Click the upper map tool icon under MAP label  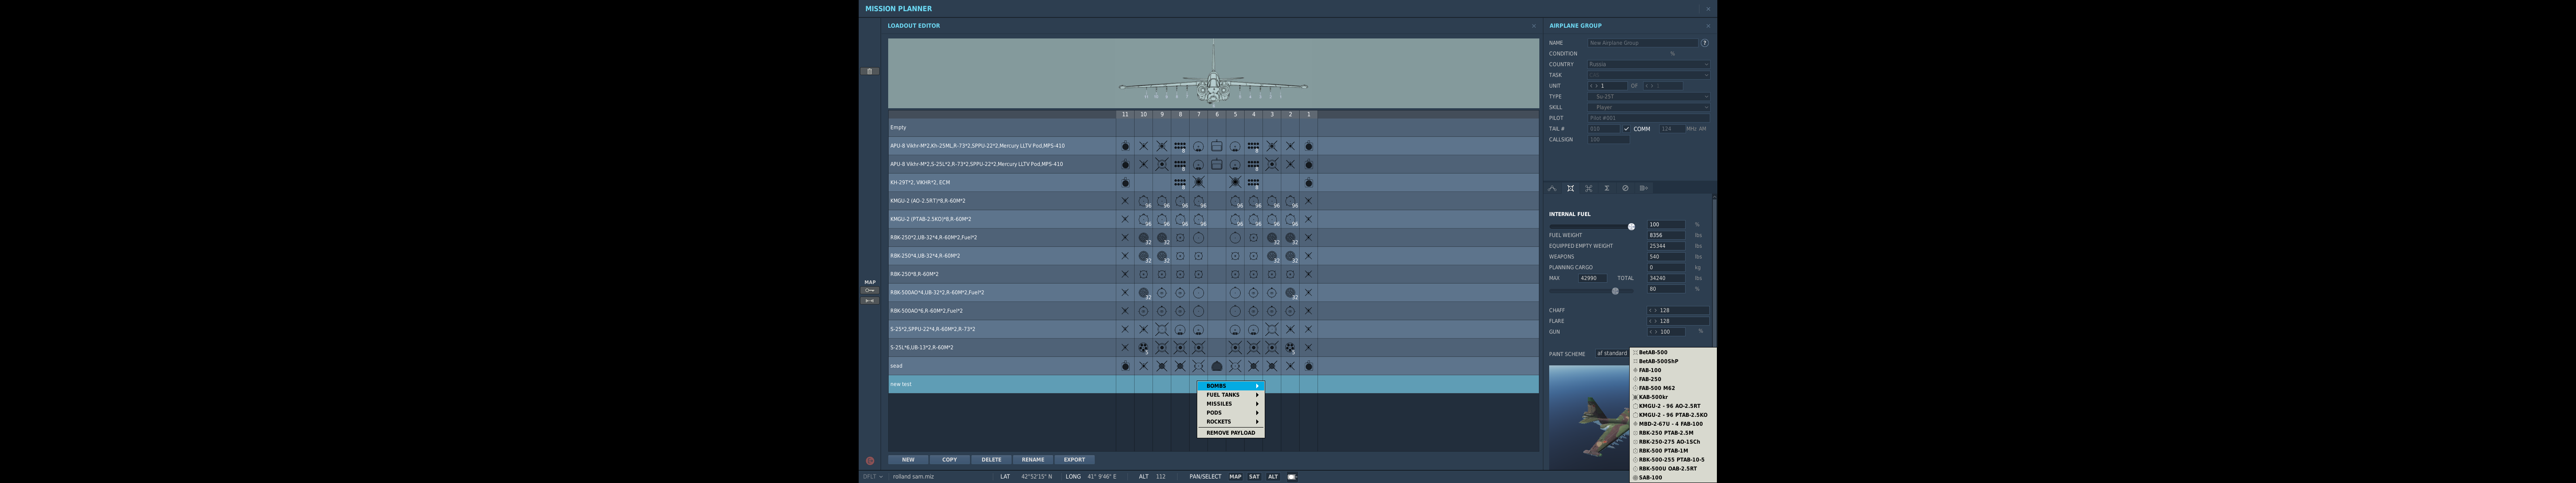tap(870, 290)
